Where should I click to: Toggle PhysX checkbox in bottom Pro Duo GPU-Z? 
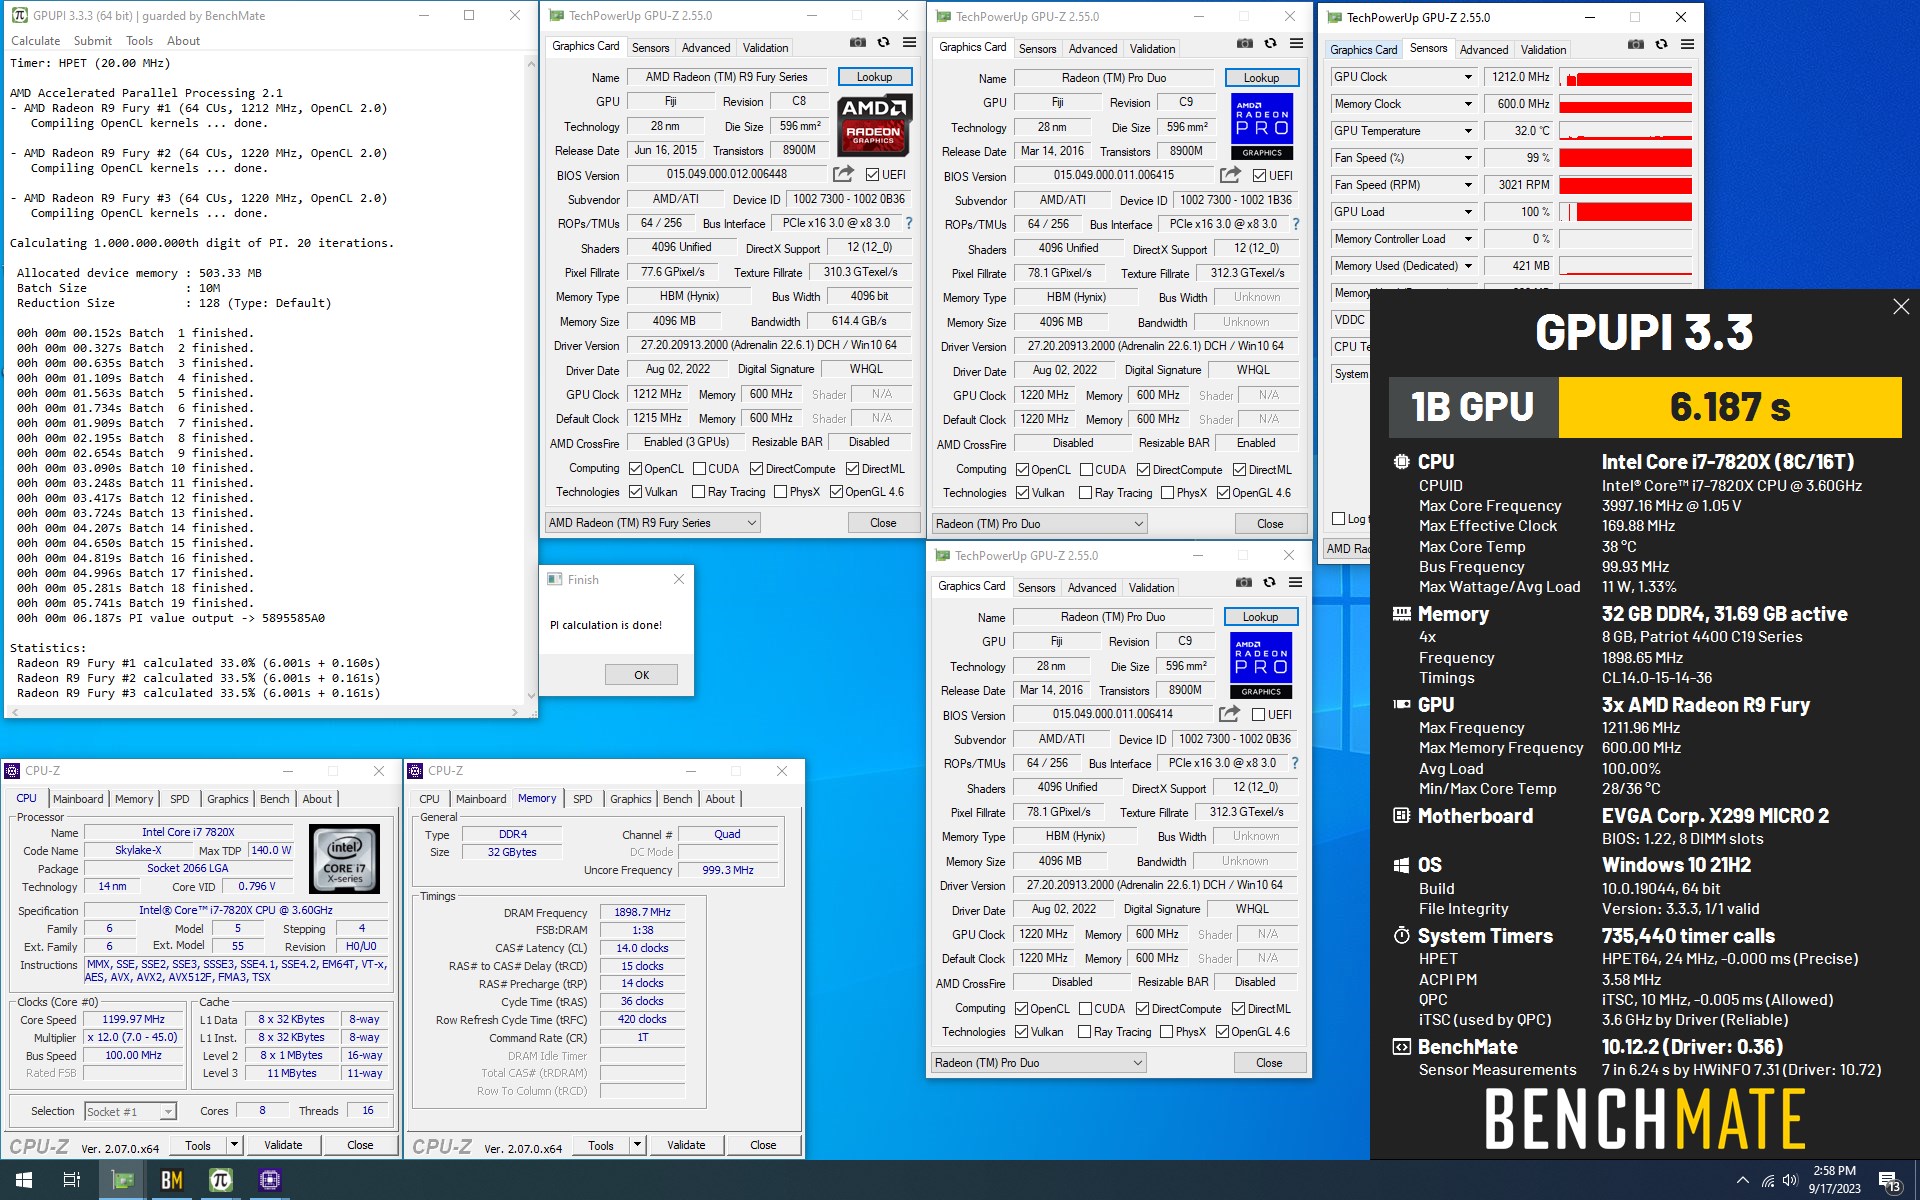tap(1166, 1032)
